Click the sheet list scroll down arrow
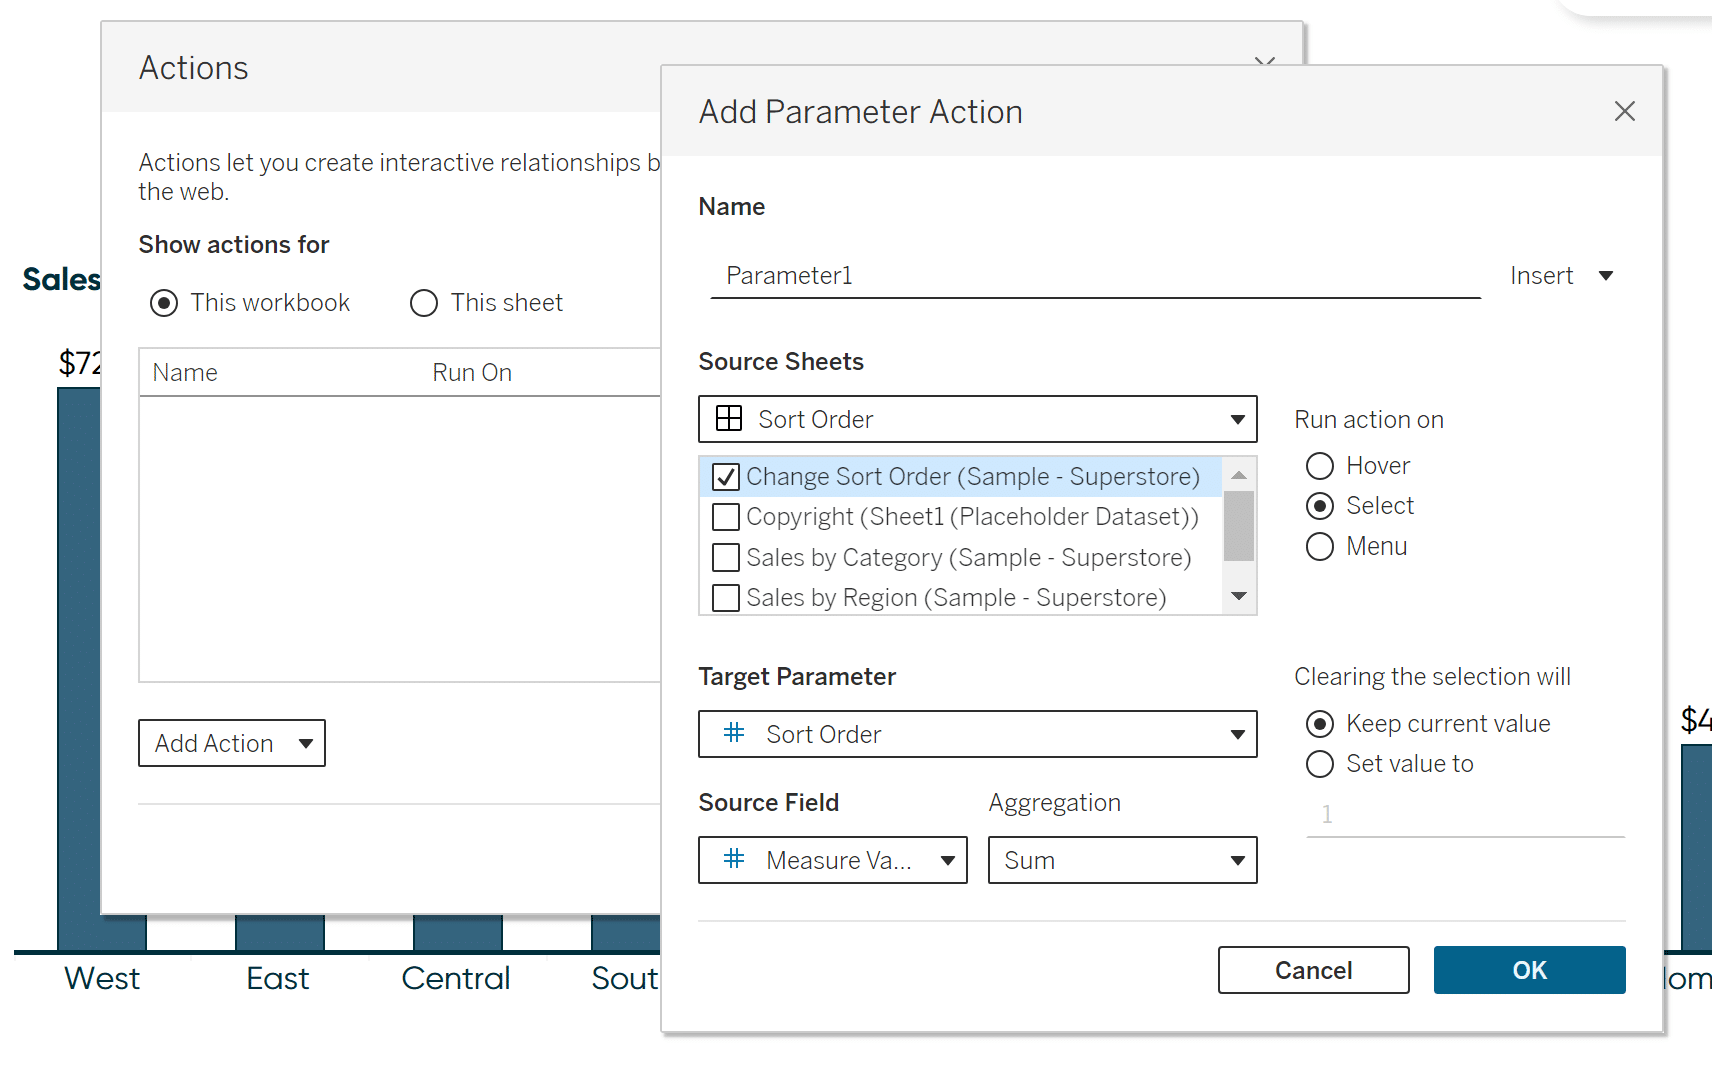The height and width of the screenshot is (1088, 1712). (1239, 596)
